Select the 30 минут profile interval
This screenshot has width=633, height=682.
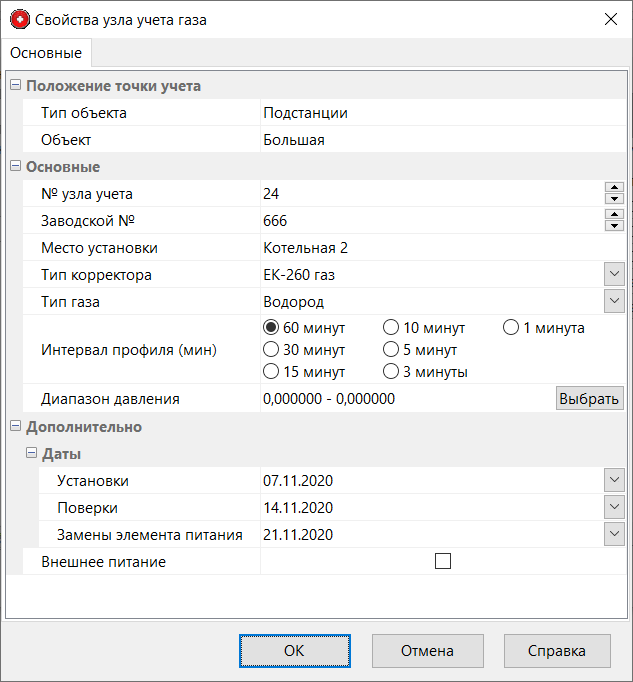point(270,350)
